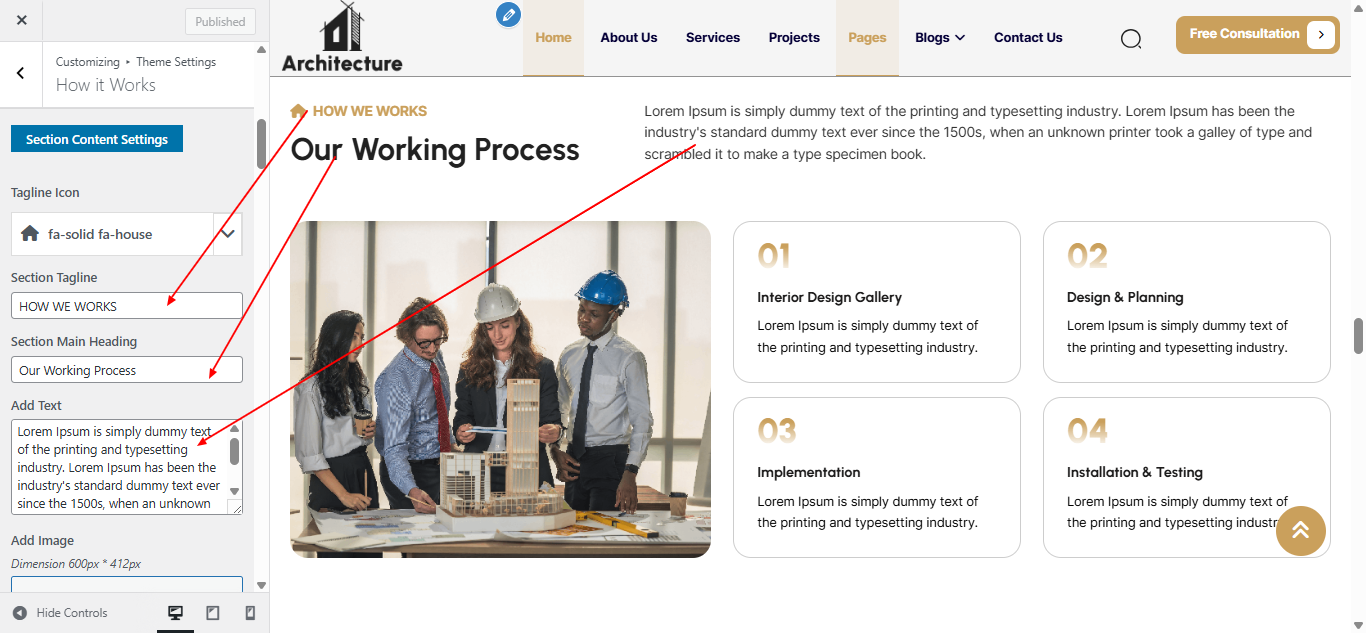Open the Pages menu item

[x=867, y=37]
